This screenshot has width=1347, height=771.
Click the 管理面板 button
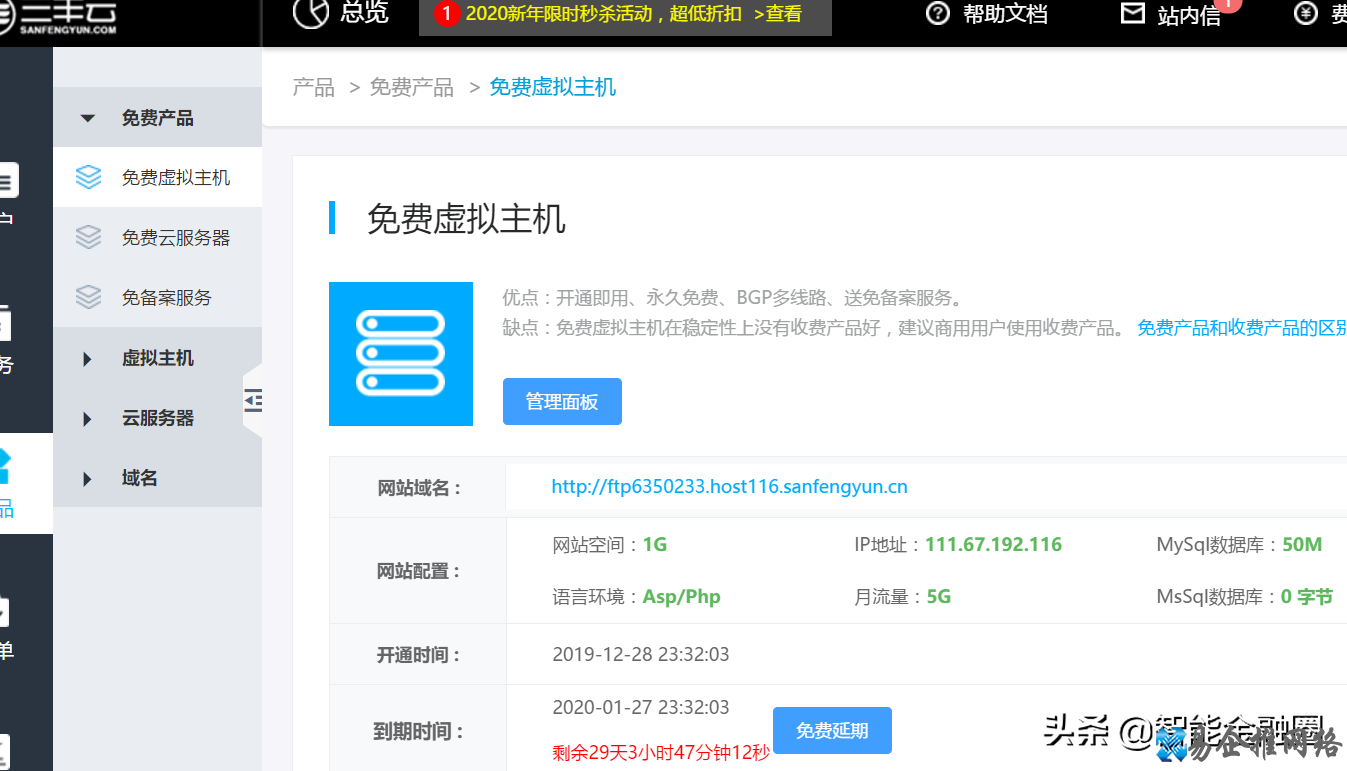pos(561,400)
